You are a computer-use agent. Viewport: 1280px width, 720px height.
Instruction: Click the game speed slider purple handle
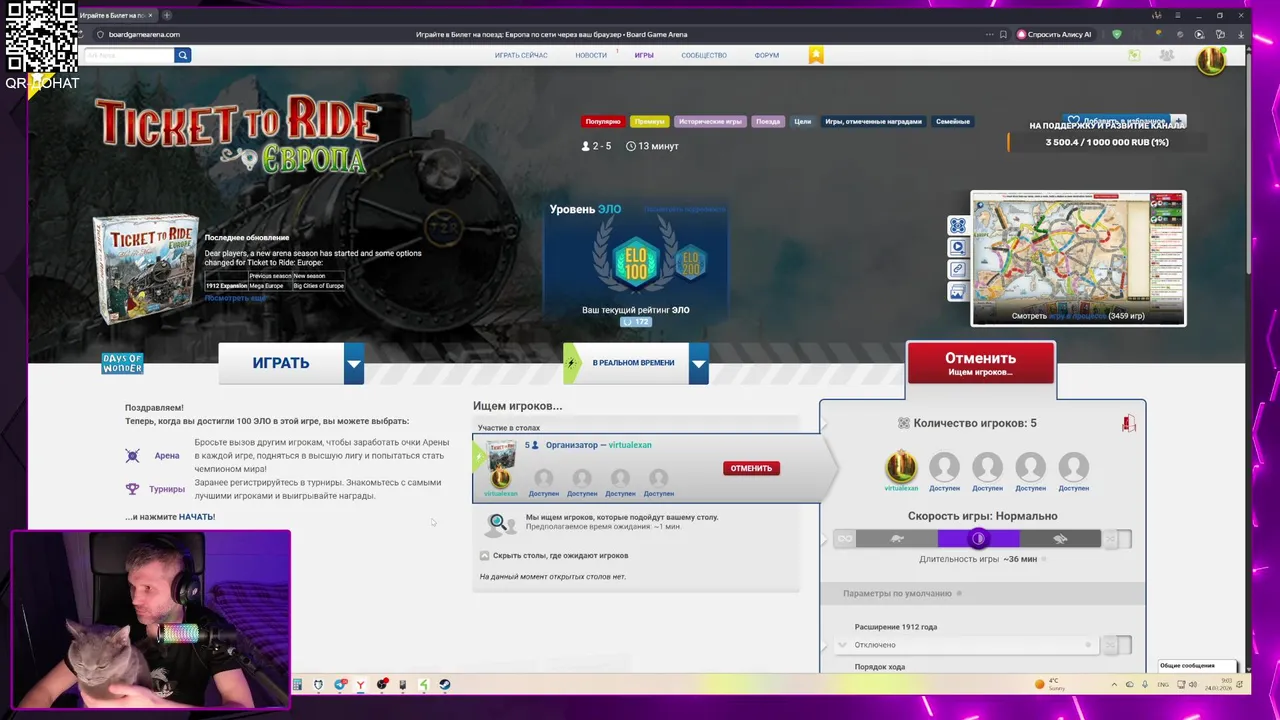(978, 539)
